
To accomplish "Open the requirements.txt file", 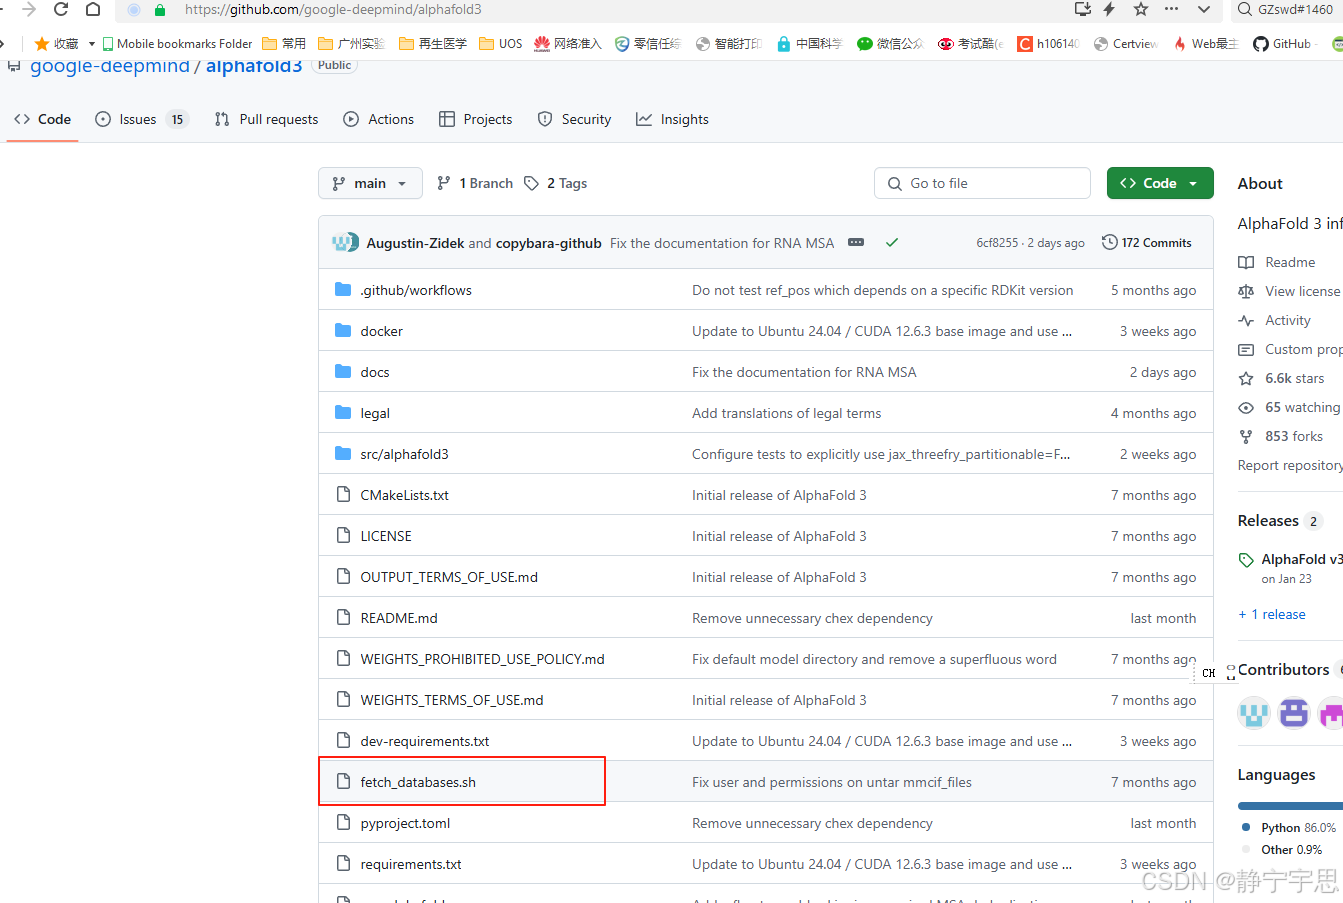I will click(x=411, y=864).
